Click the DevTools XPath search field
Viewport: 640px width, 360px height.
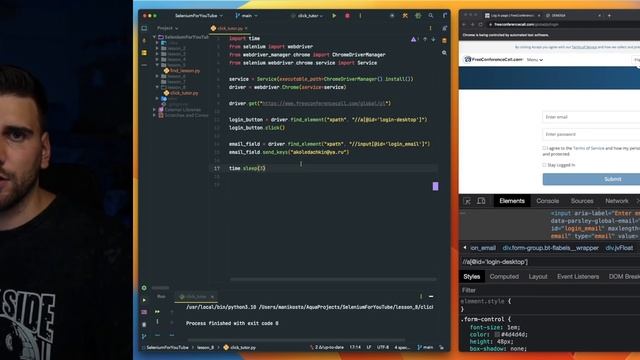550,262
